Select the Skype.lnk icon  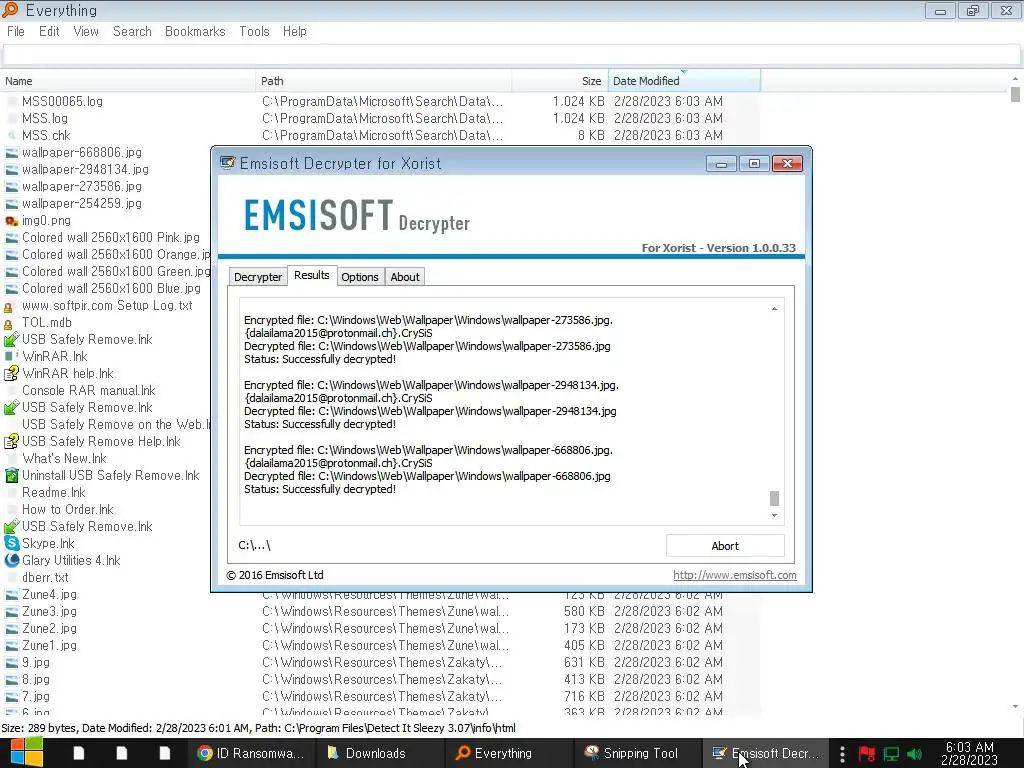click(12, 543)
